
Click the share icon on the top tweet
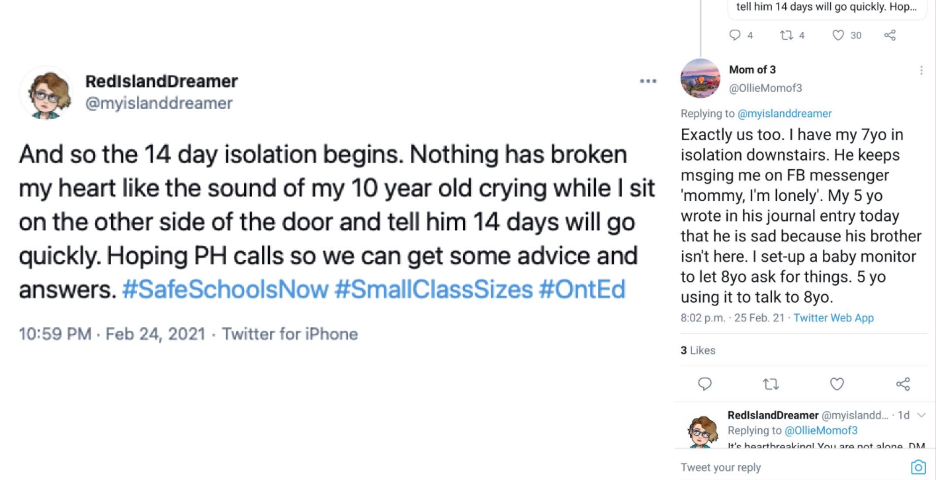coord(889,35)
